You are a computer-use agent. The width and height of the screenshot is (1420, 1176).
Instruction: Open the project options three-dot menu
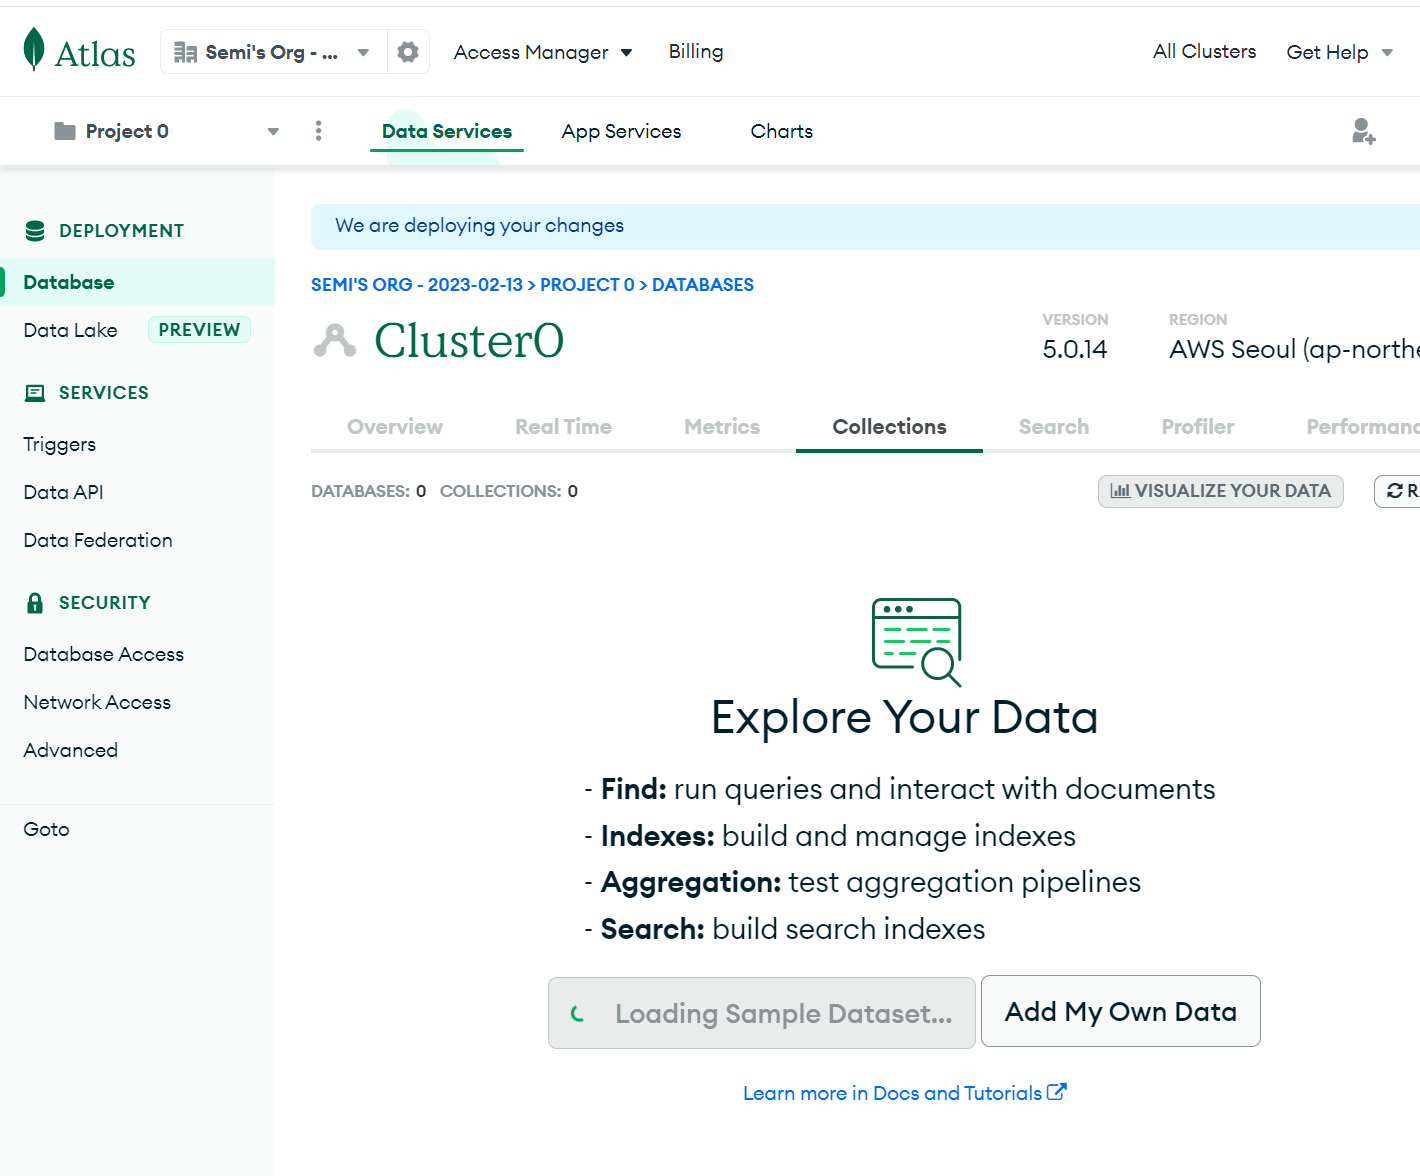coord(318,131)
